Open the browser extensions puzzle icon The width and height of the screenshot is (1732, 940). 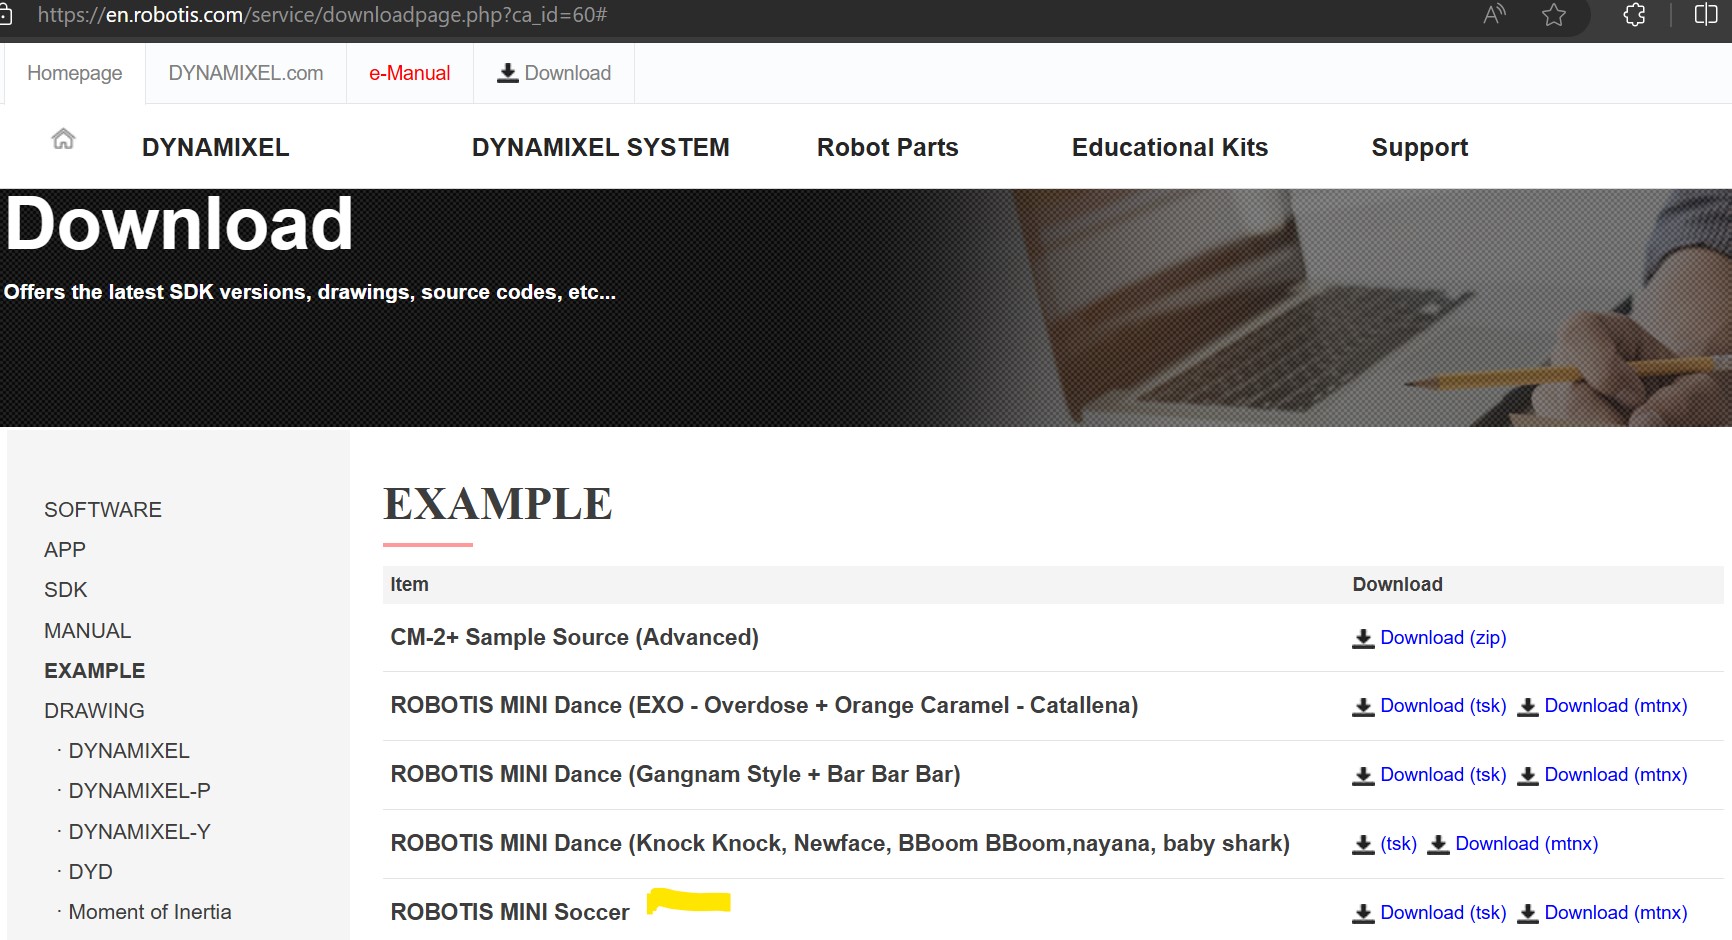(1634, 15)
